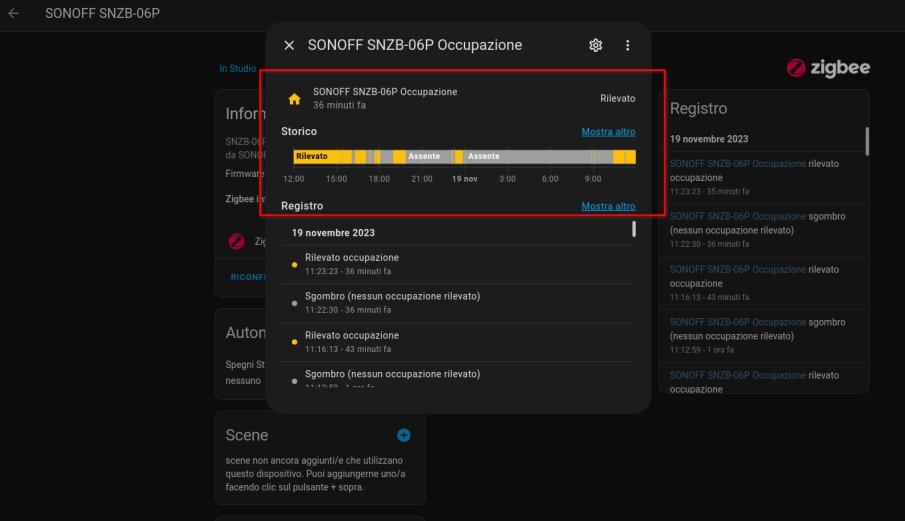Select Sgombro entry at 11:22:30 in dialog
Viewport: 905px width, 521px height.
[x=456, y=302]
